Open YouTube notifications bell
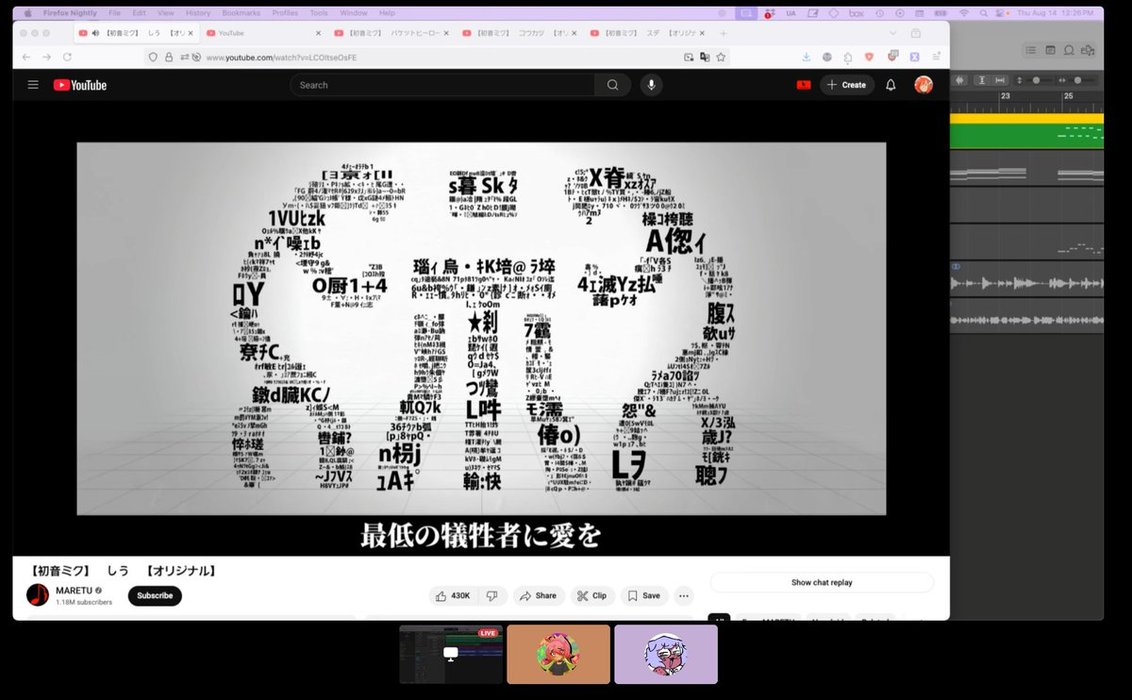The height and width of the screenshot is (700, 1132). [891, 85]
